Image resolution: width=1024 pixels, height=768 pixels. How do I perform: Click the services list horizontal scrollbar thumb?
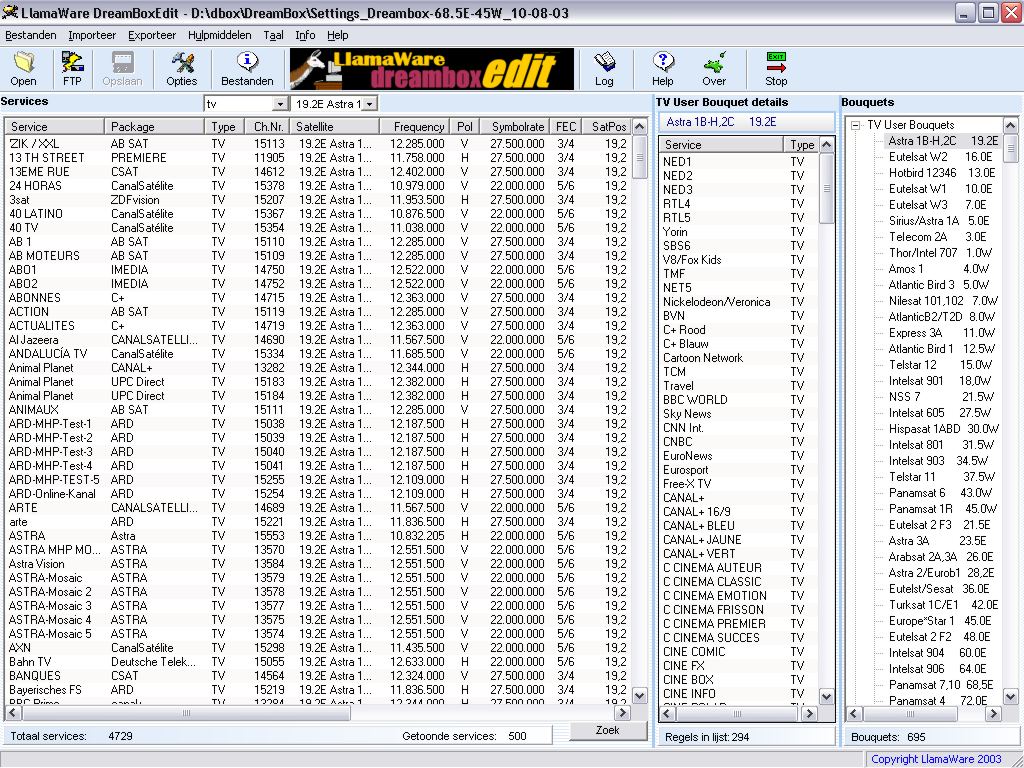[186, 713]
